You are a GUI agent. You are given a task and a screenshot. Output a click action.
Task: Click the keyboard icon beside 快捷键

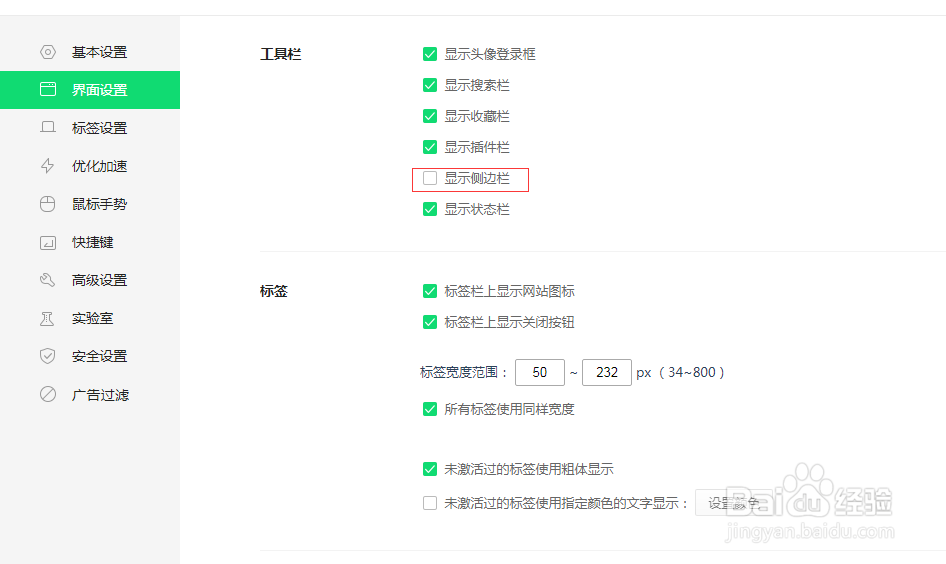pyautogui.click(x=47, y=242)
